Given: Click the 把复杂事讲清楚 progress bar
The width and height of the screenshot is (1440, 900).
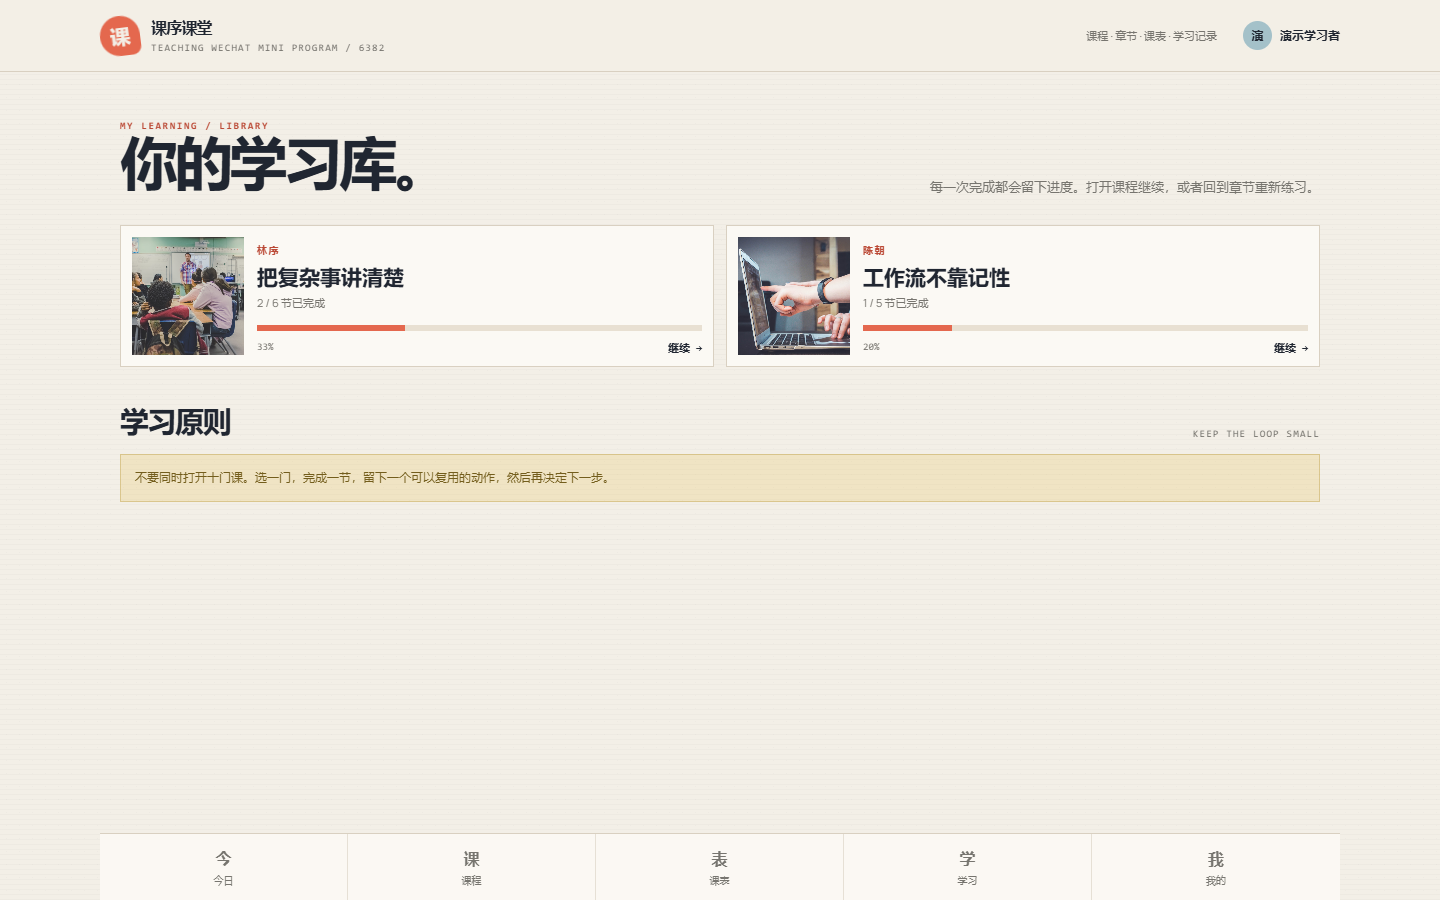Looking at the screenshot, I should [x=479, y=328].
